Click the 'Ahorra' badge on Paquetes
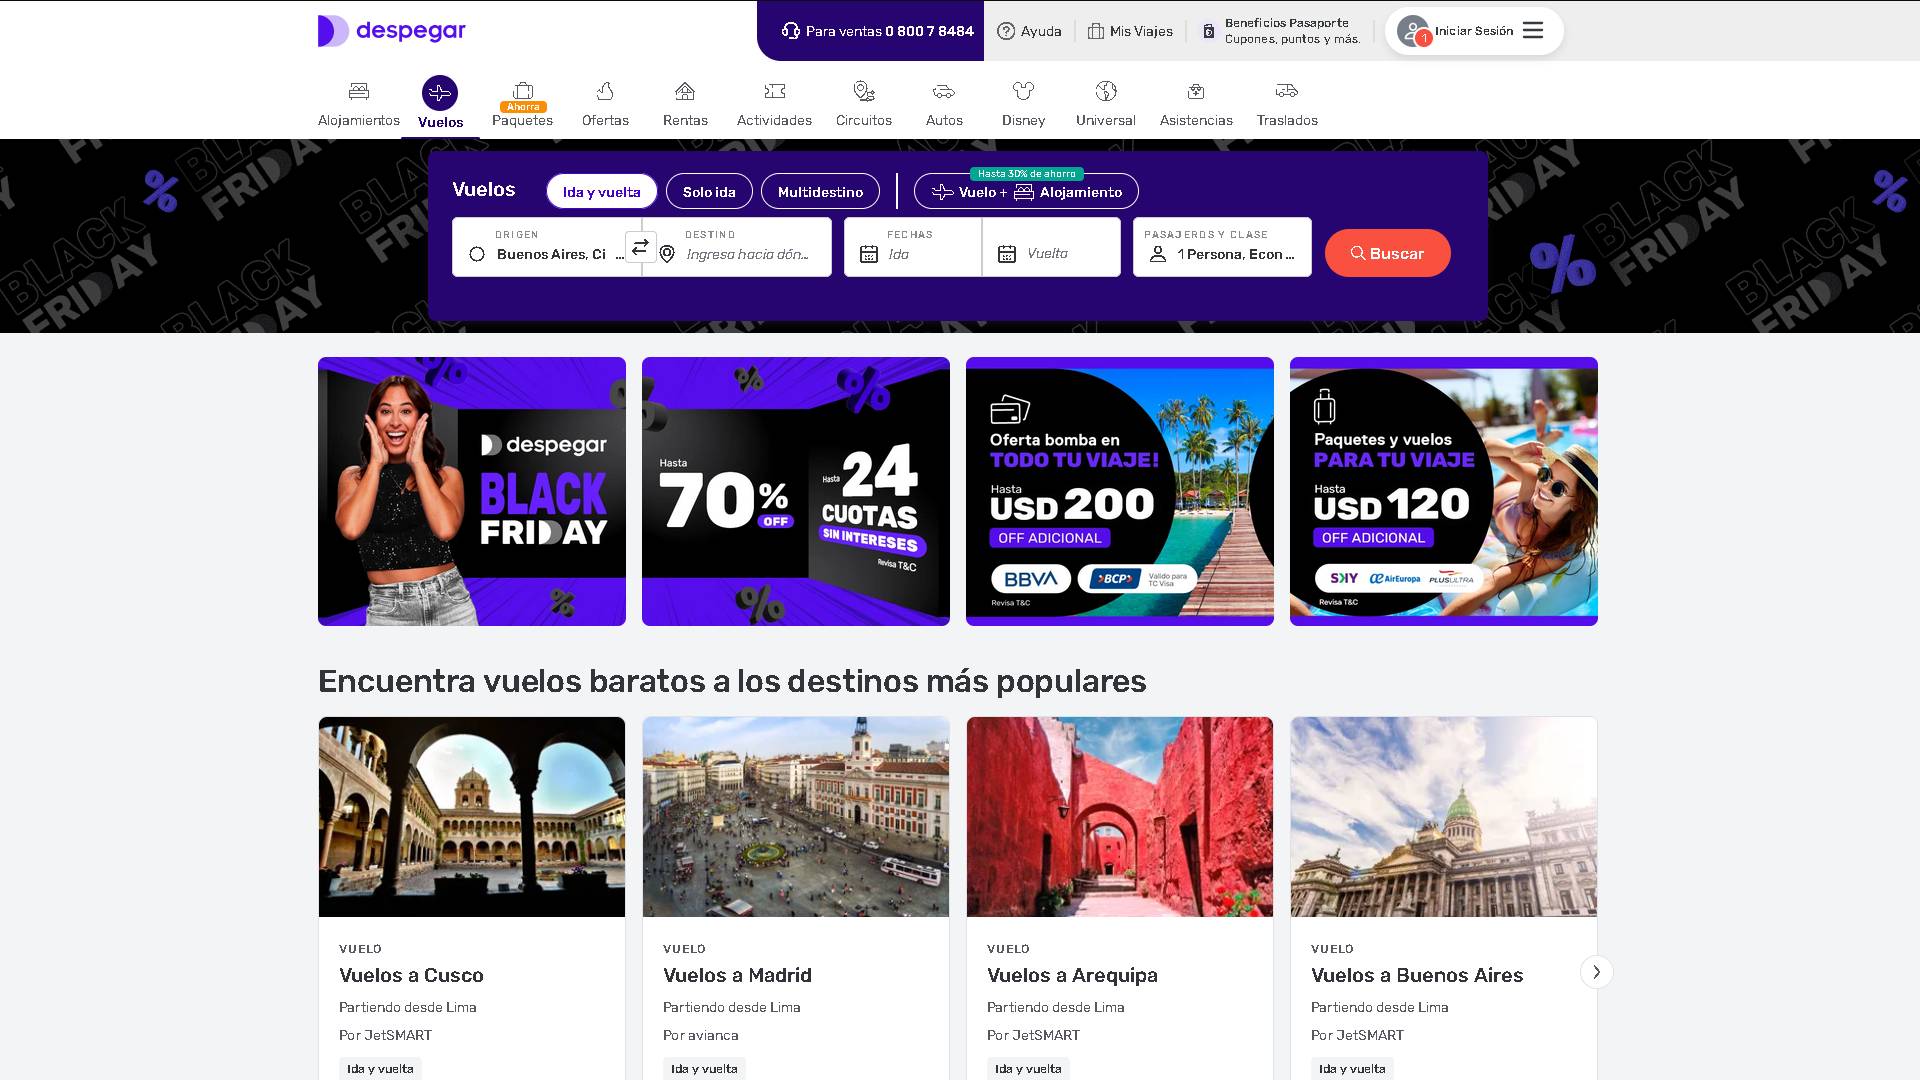This screenshot has height=1080, width=1920. click(x=523, y=107)
